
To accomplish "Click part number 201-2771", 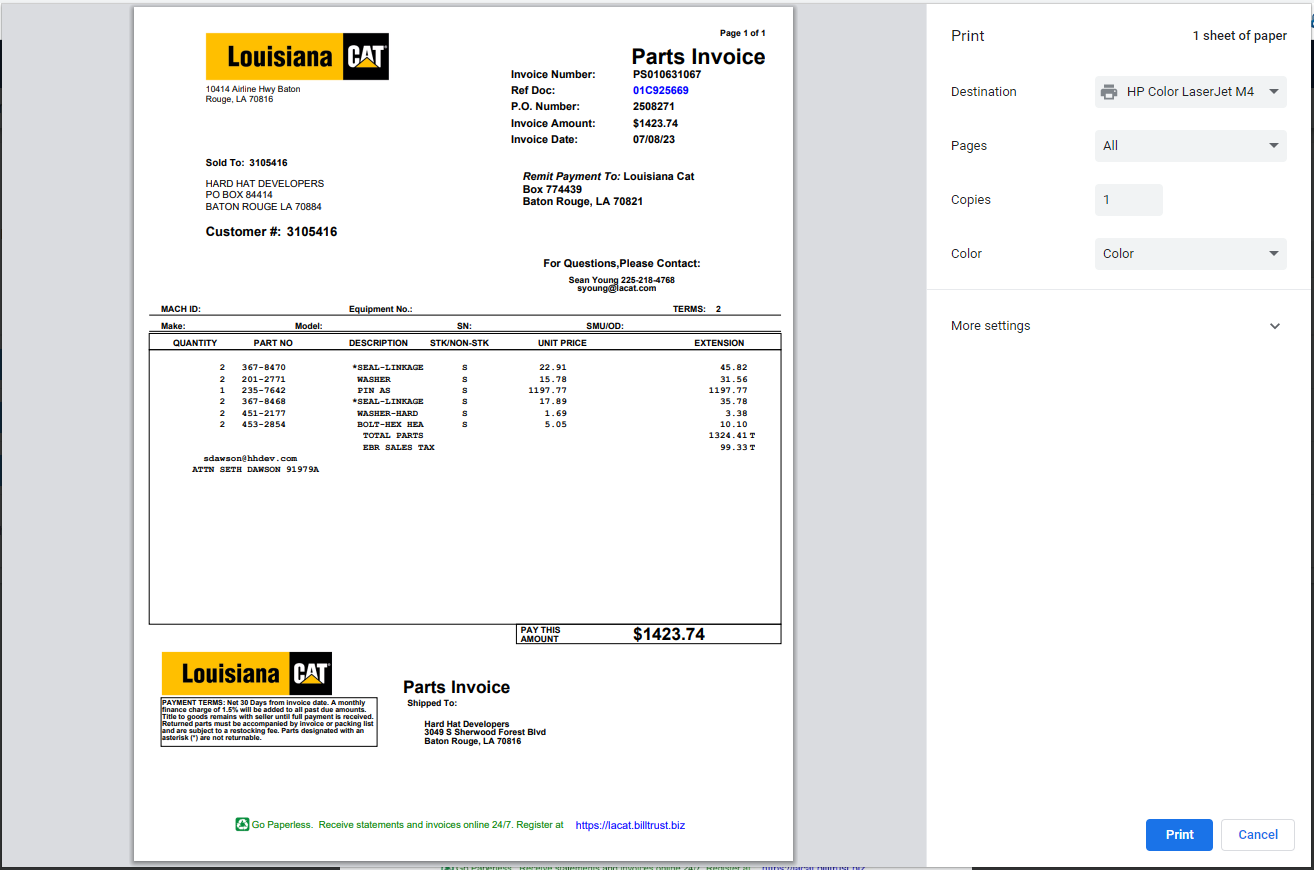I will coord(264,379).
